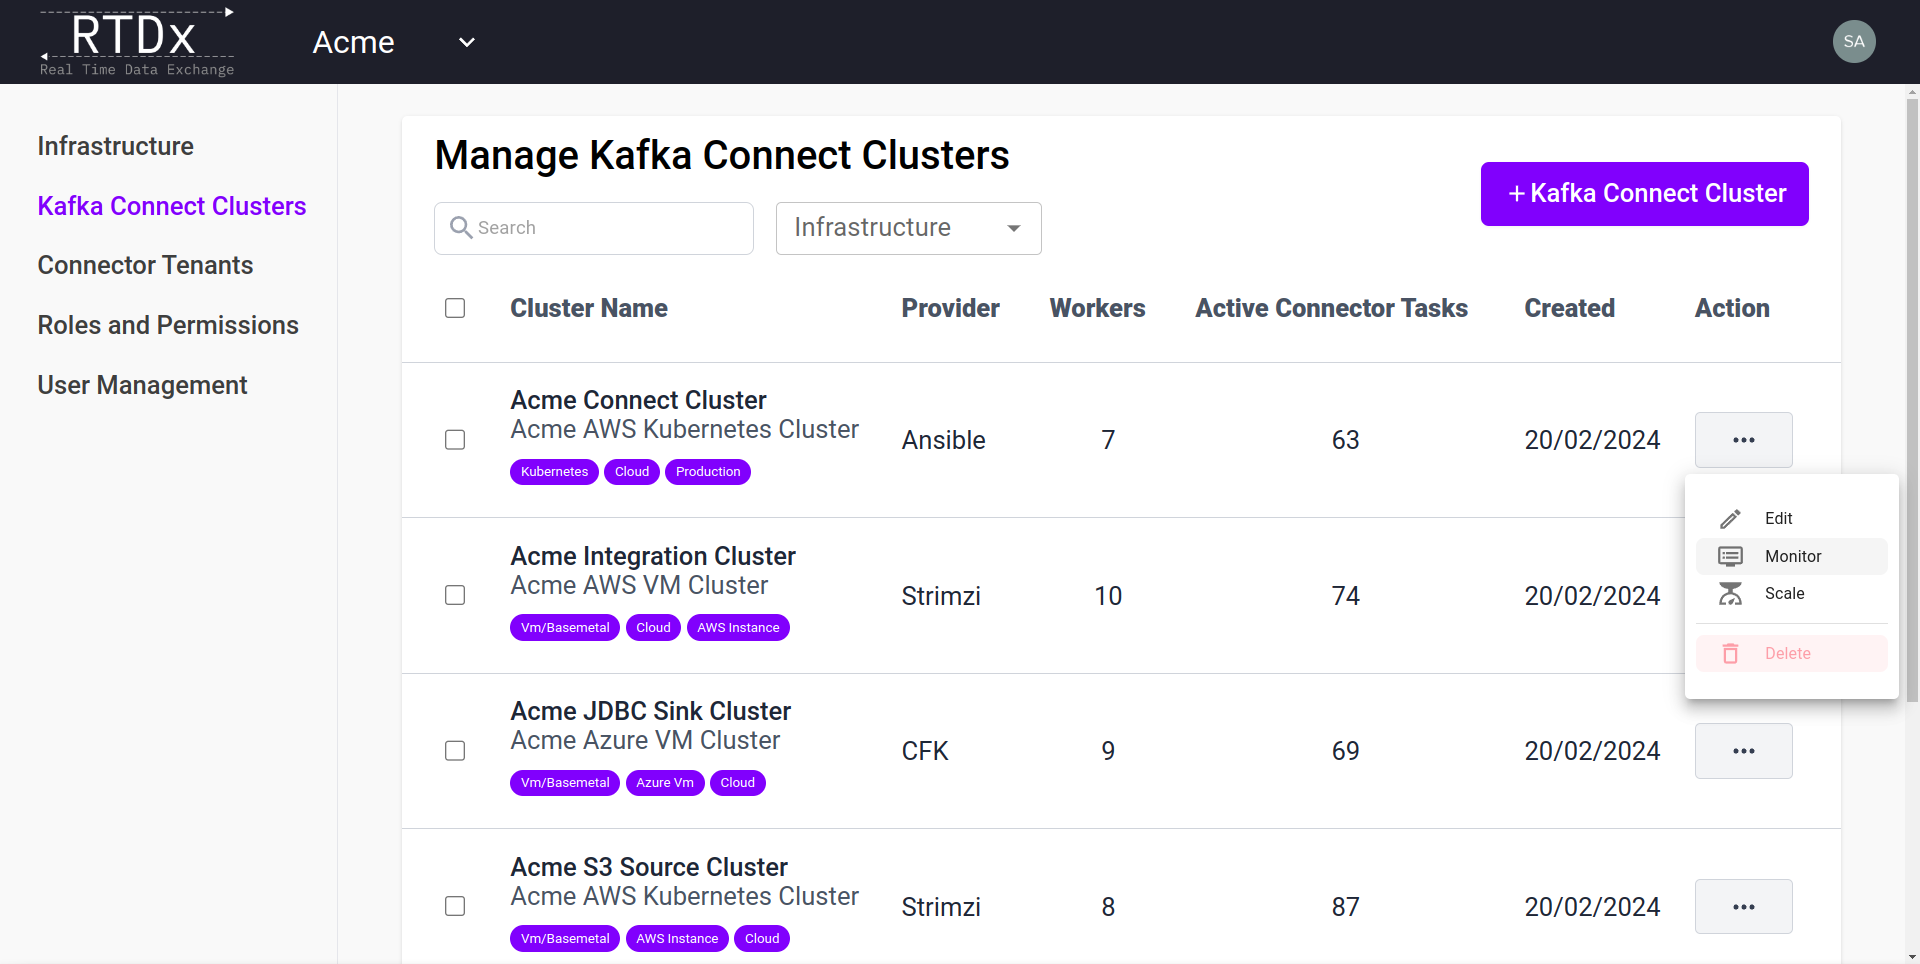Select the Acme Connect Cluster checkbox

coord(455,440)
